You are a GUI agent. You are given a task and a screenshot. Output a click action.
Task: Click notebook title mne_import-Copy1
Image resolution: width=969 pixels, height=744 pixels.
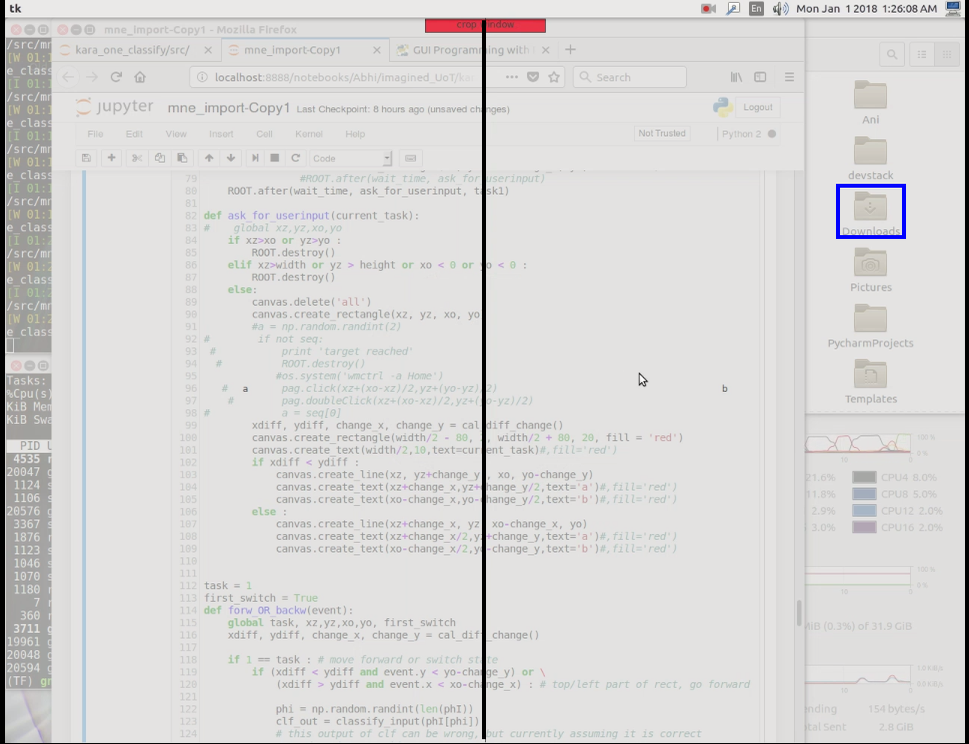coord(229,108)
